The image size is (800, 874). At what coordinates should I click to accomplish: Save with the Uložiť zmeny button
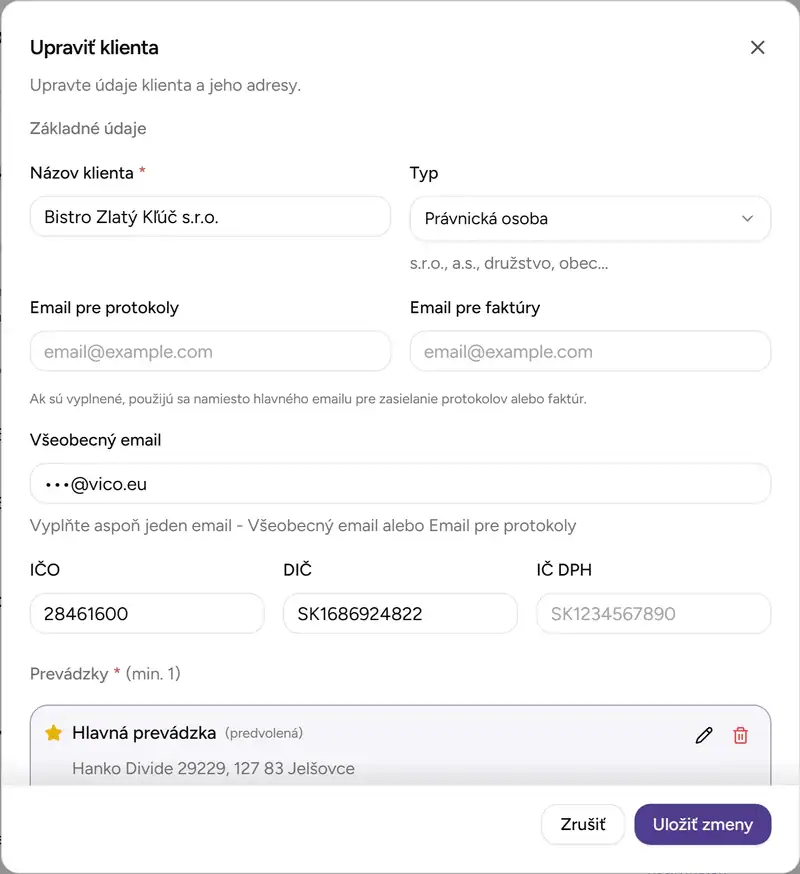[x=702, y=825]
